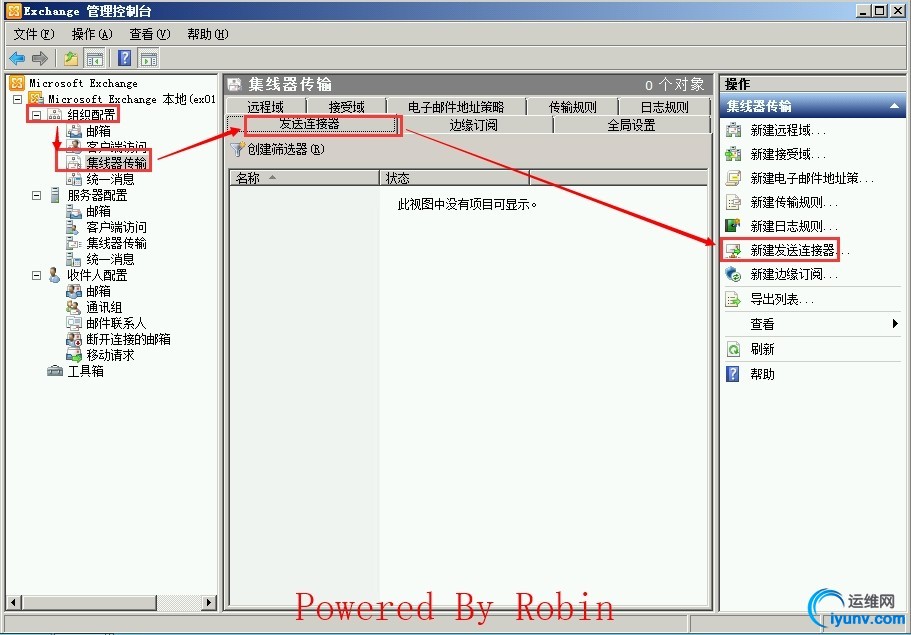This screenshot has width=911, height=635.
Task: Click the Back arrow toolbar icon
Action: (17, 58)
